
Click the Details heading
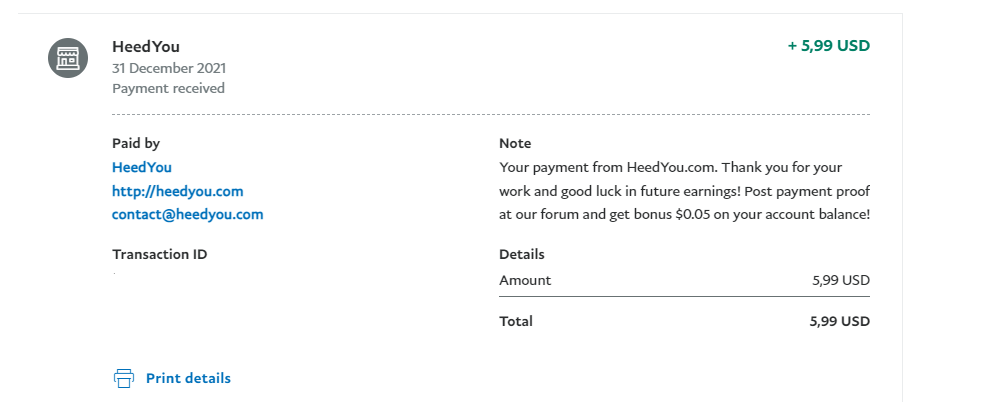522,255
